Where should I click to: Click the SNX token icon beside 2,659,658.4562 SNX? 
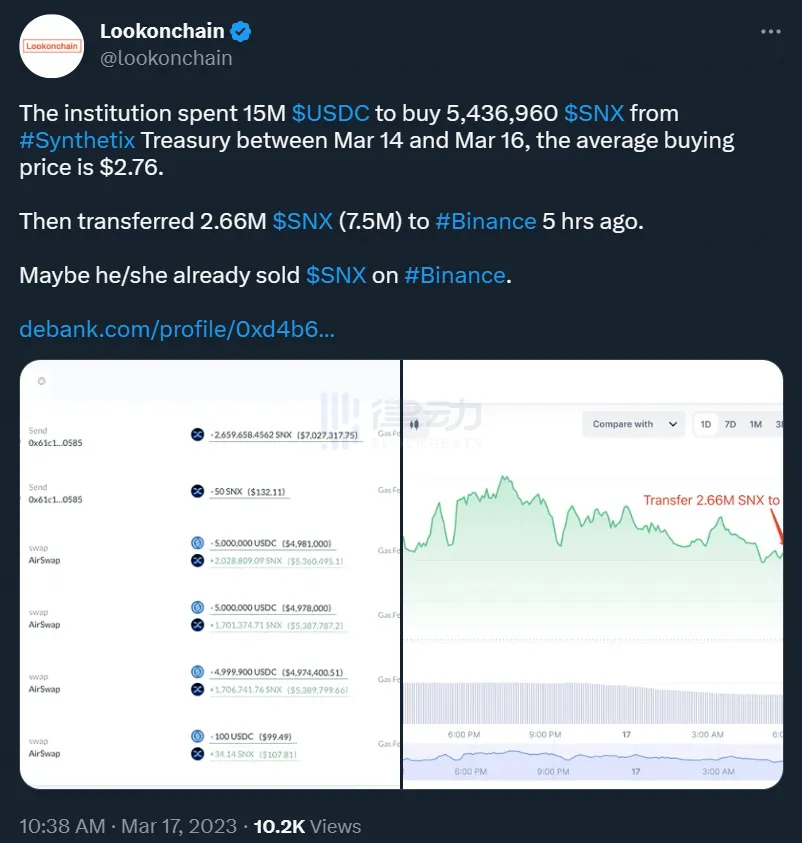pos(197,435)
